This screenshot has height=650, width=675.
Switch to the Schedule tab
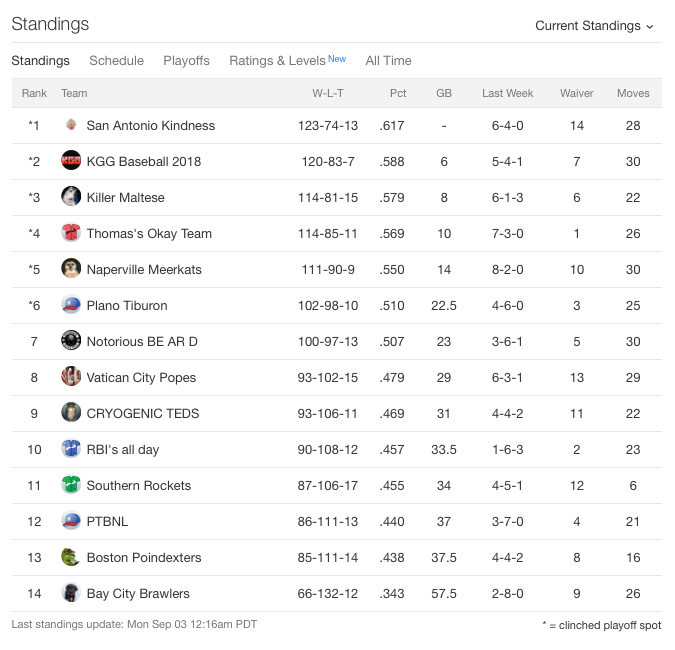[116, 61]
